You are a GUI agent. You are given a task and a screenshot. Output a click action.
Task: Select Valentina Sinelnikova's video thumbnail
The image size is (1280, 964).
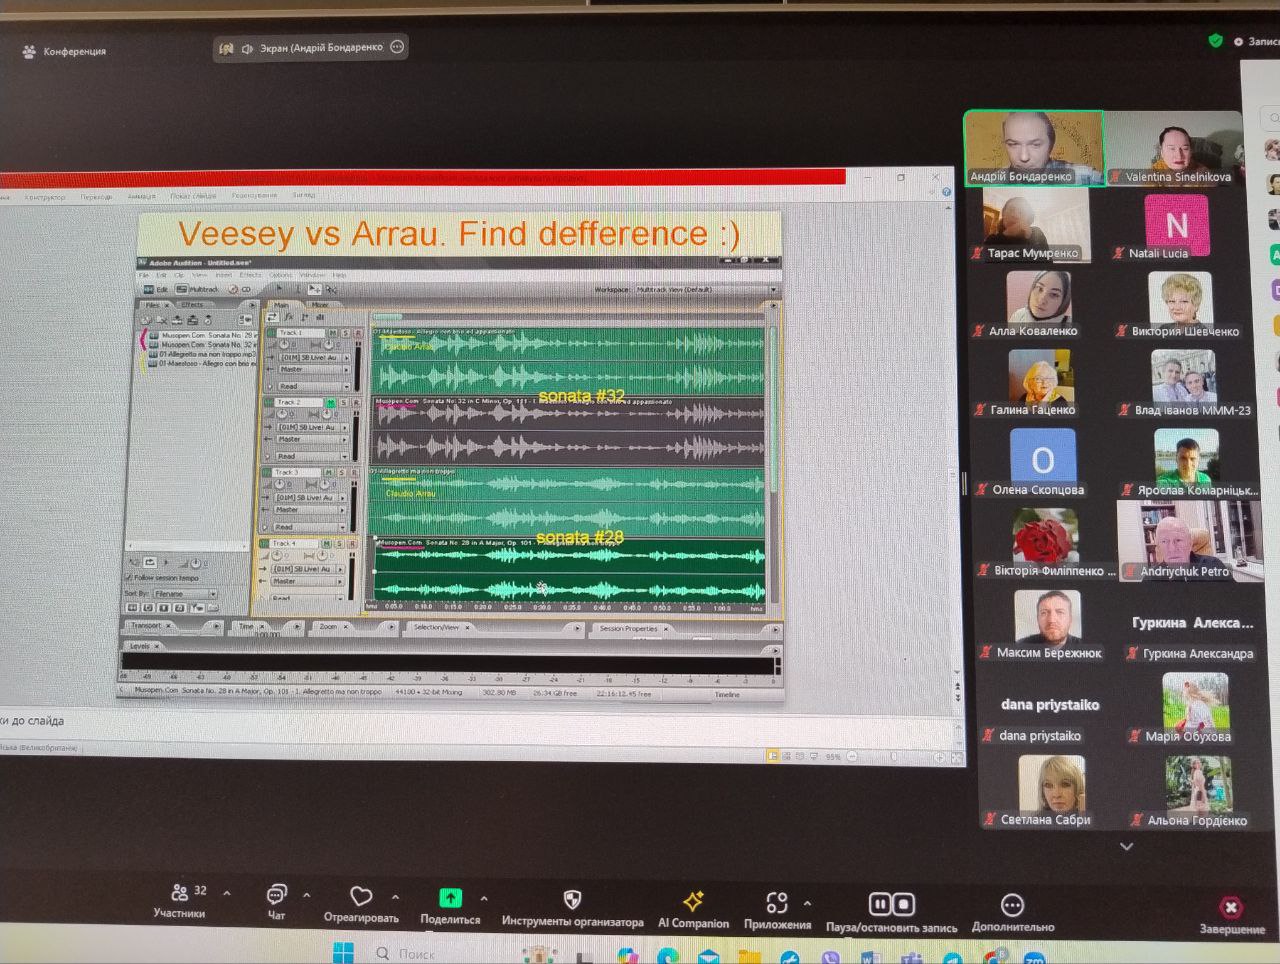(1176, 148)
